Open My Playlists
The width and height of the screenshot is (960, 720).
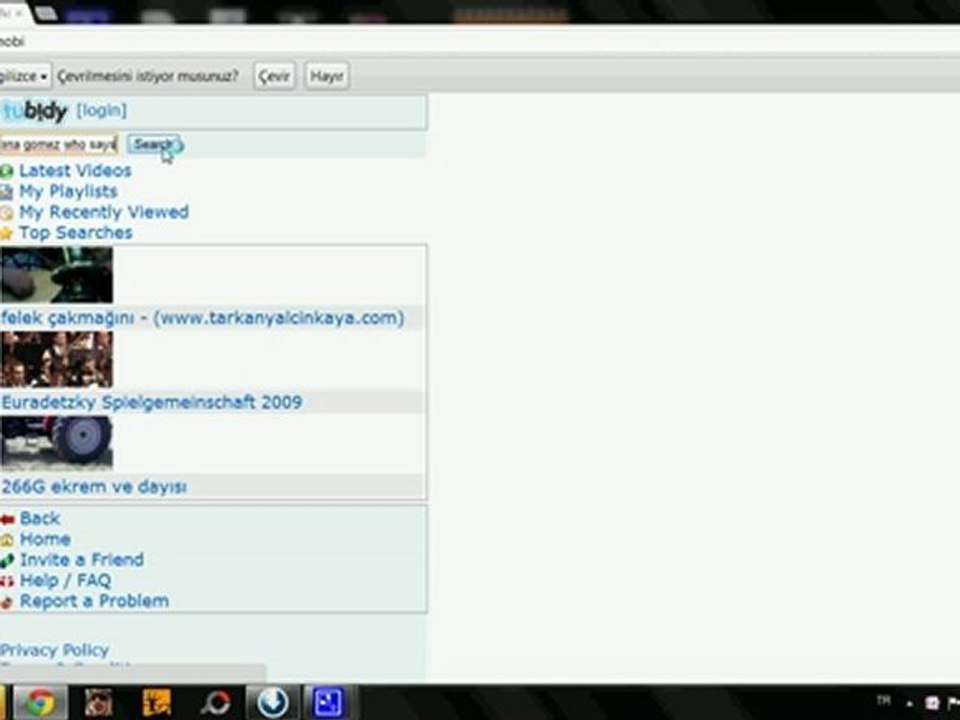pos(68,192)
